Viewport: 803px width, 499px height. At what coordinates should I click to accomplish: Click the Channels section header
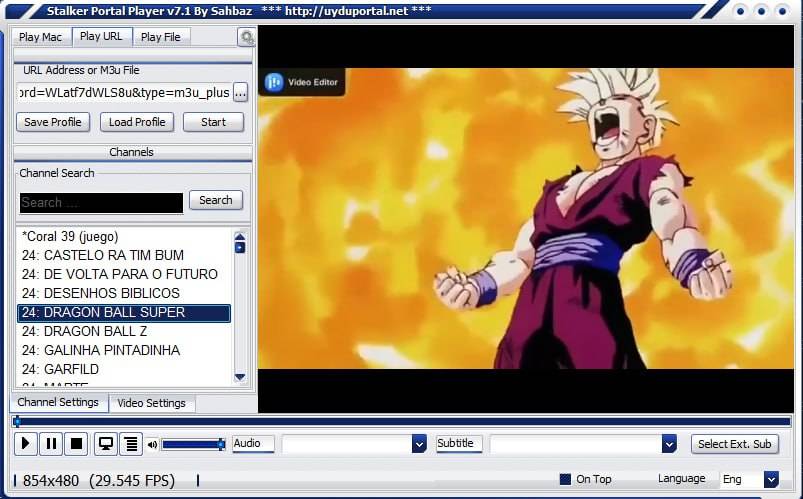click(x=133, y=152)
